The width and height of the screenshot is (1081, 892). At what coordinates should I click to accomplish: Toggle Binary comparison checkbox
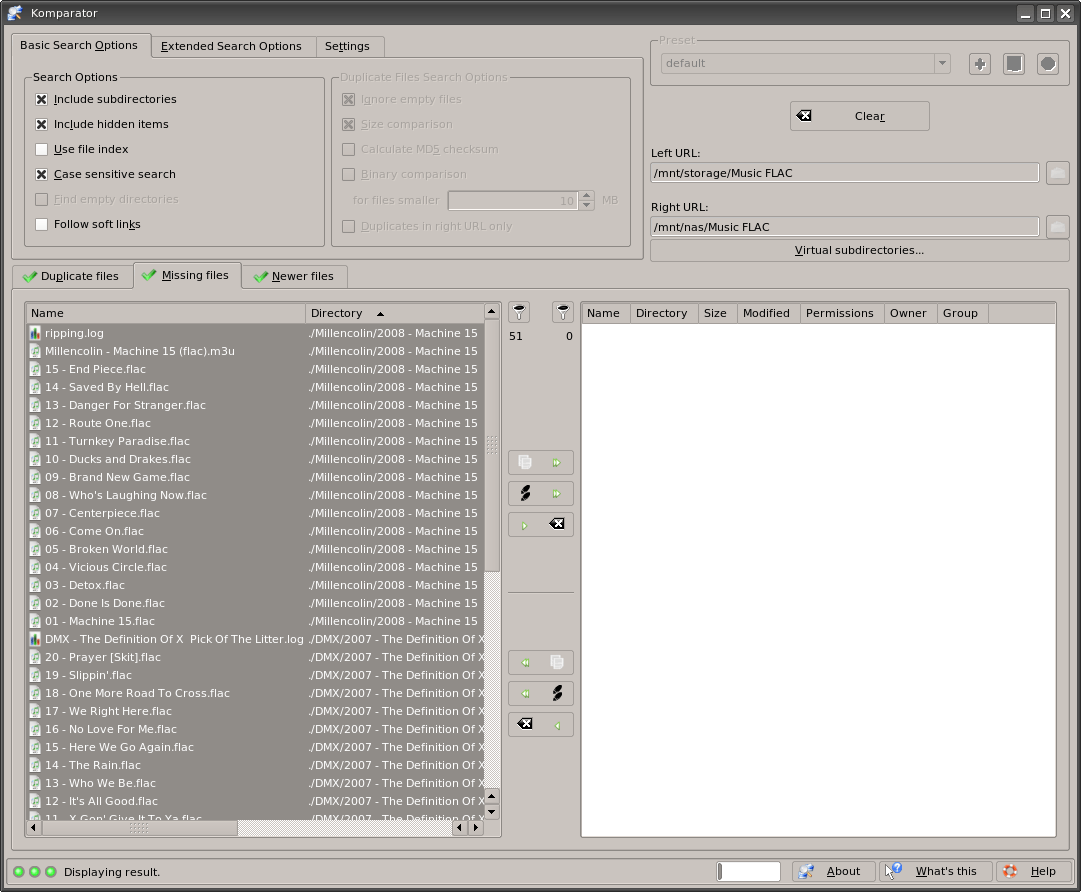tap(349, 174)
